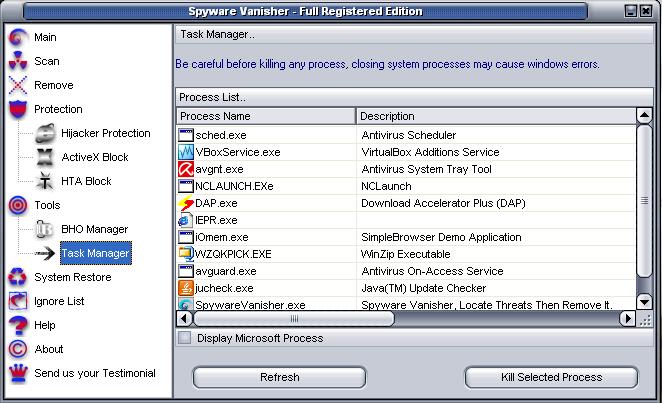Click the IEPR.exe icon

tap(186, 220)
